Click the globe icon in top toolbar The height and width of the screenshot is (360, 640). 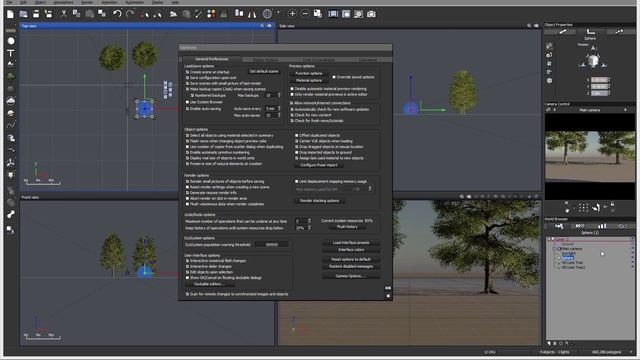267,14
